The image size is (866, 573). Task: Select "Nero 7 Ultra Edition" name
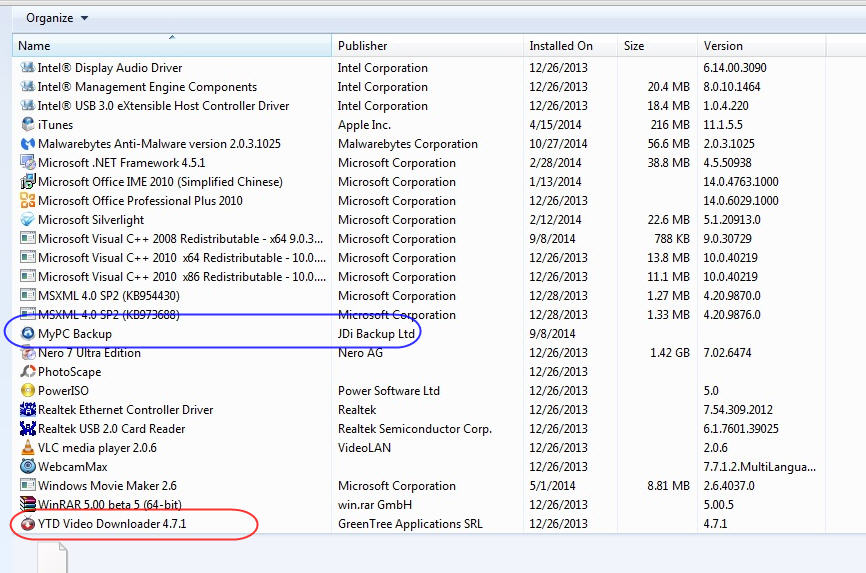(89, 353)
